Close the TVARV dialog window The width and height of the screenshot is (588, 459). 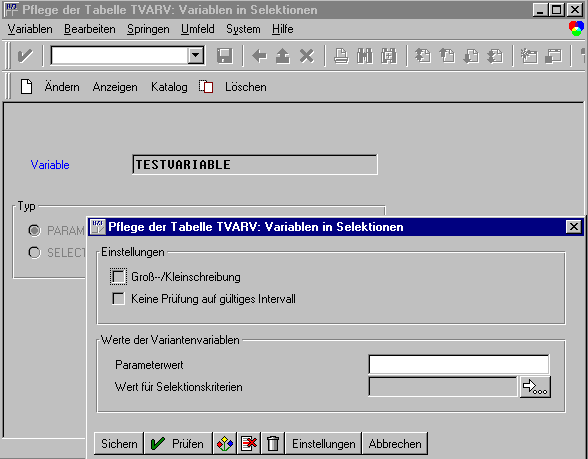click(x=574, y=226)
